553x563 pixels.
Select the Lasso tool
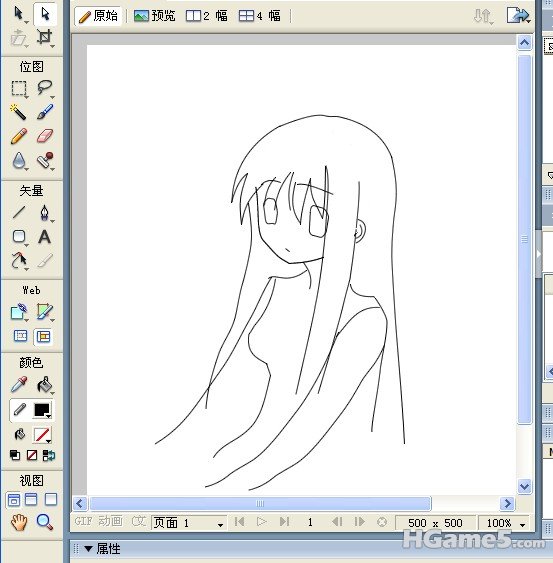click(45, 88)
